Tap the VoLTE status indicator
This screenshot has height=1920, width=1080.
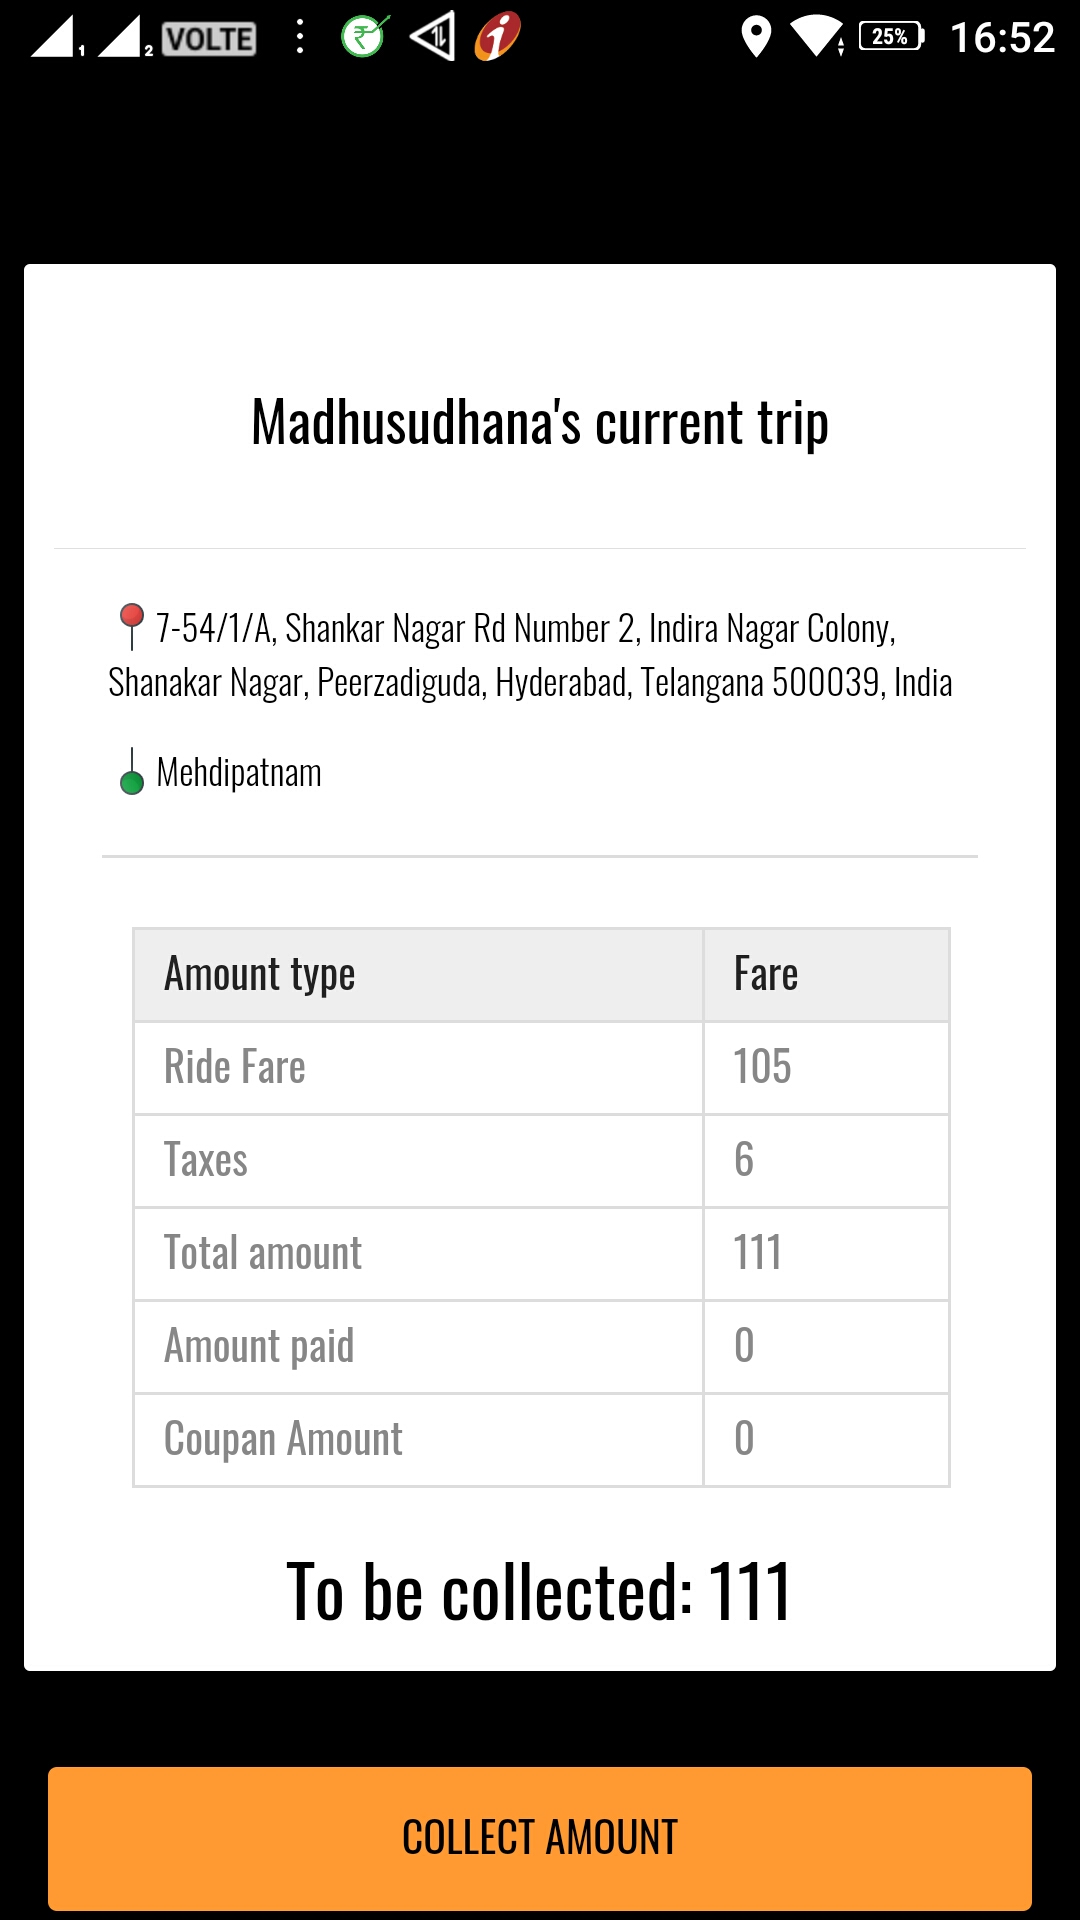[209, 39]
